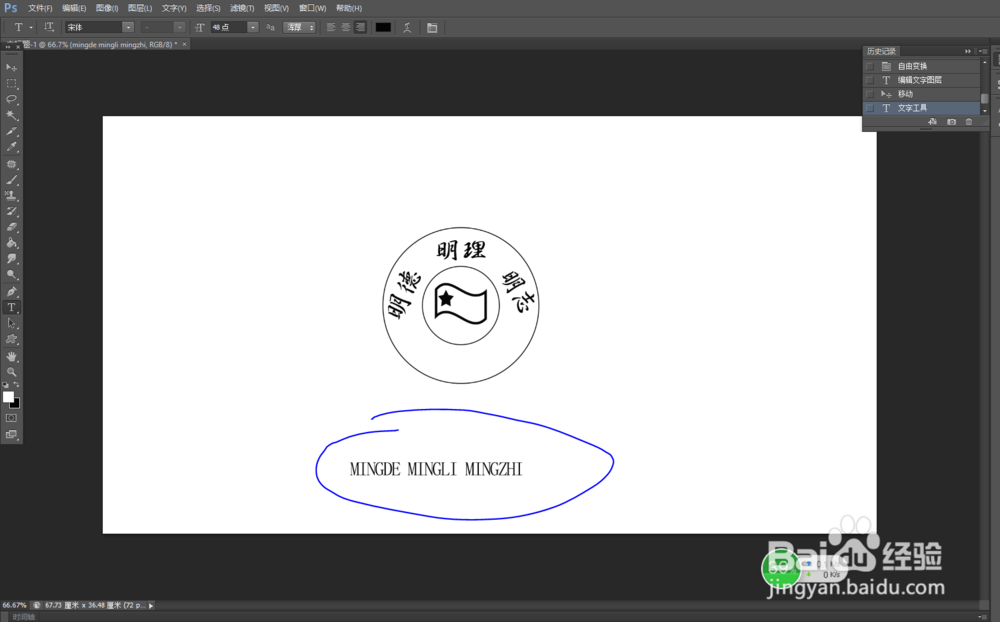Collapse the History panel to icons

pyautogui.click(x=967, y=51)
